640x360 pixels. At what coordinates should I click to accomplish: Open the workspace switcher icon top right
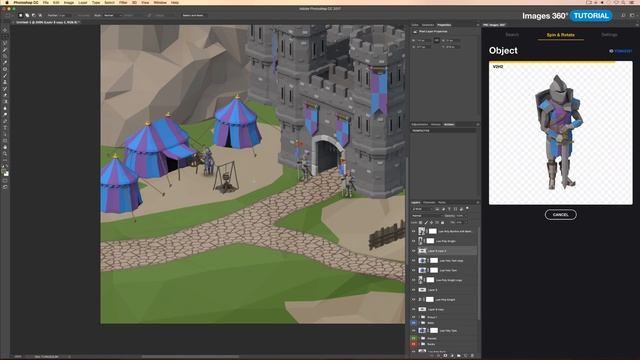coord(632,16)
